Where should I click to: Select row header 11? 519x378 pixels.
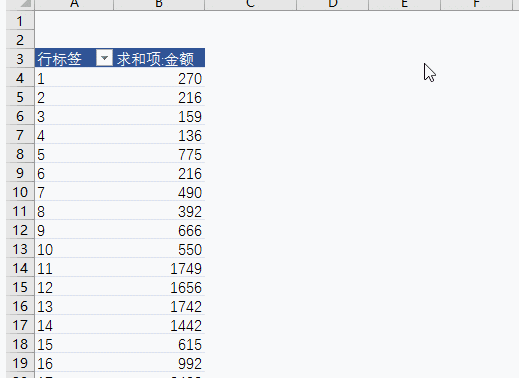click(20, 211)
